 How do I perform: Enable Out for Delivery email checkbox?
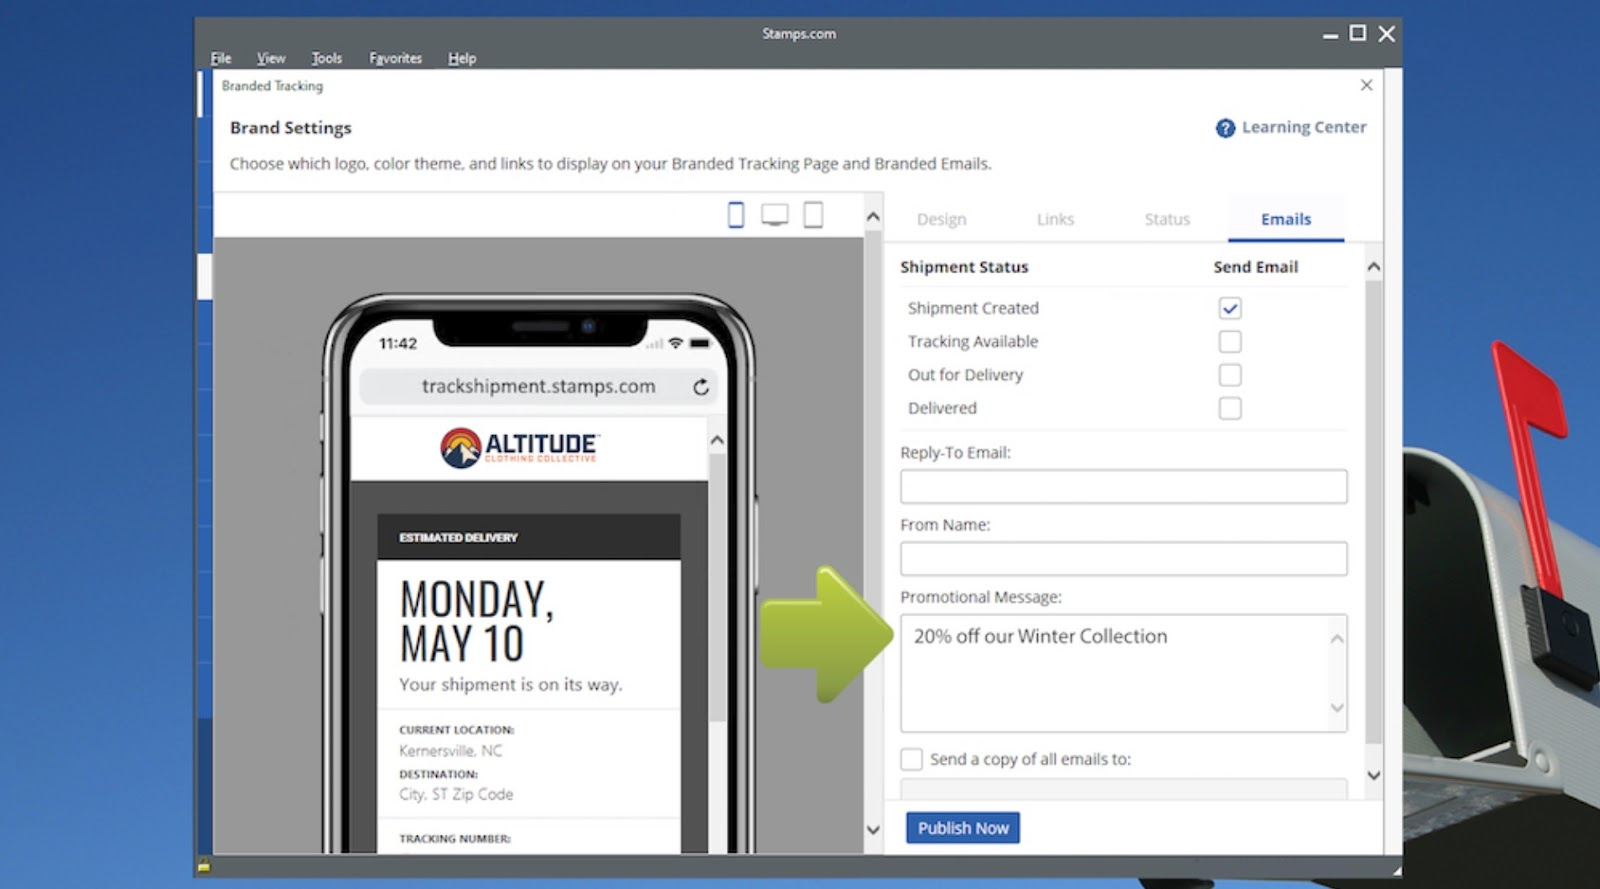tap(1230, 375)
